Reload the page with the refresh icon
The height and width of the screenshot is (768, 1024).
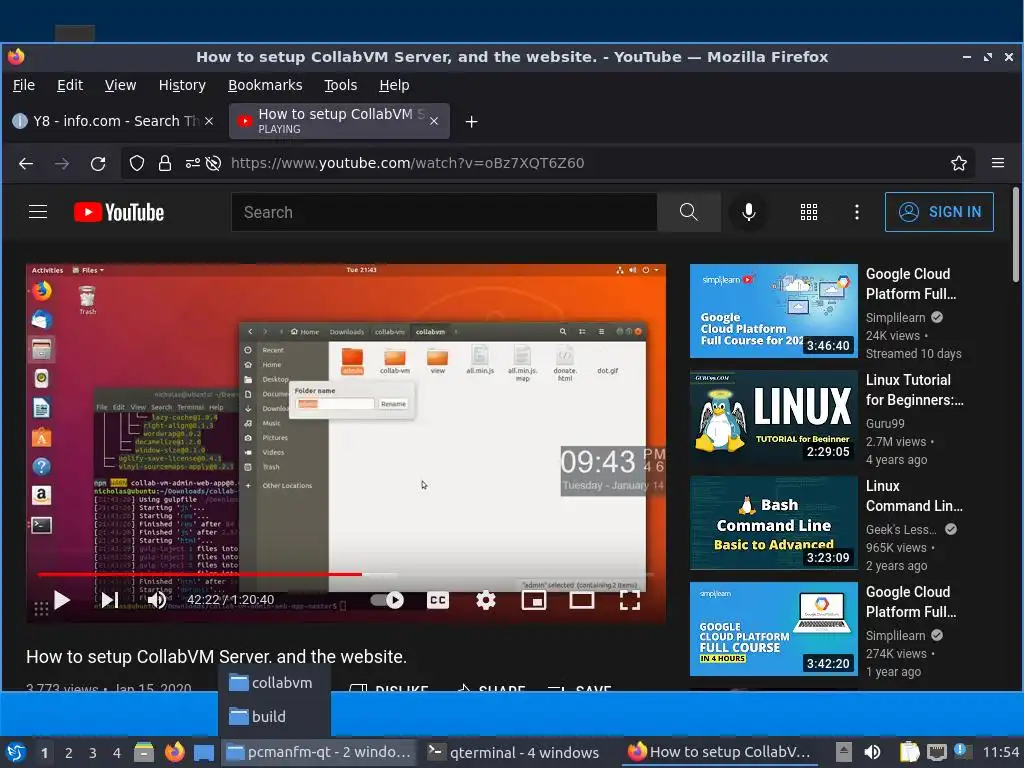98,163
